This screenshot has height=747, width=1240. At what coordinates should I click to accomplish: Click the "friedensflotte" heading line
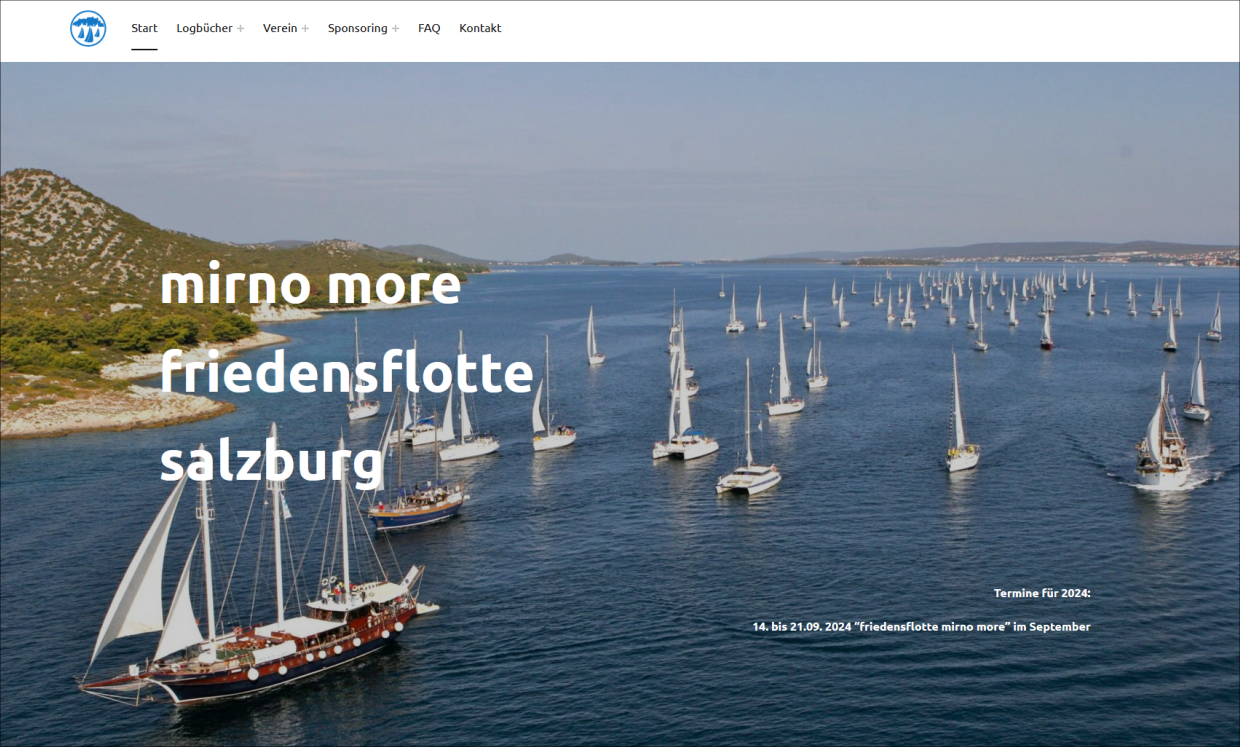346,372
